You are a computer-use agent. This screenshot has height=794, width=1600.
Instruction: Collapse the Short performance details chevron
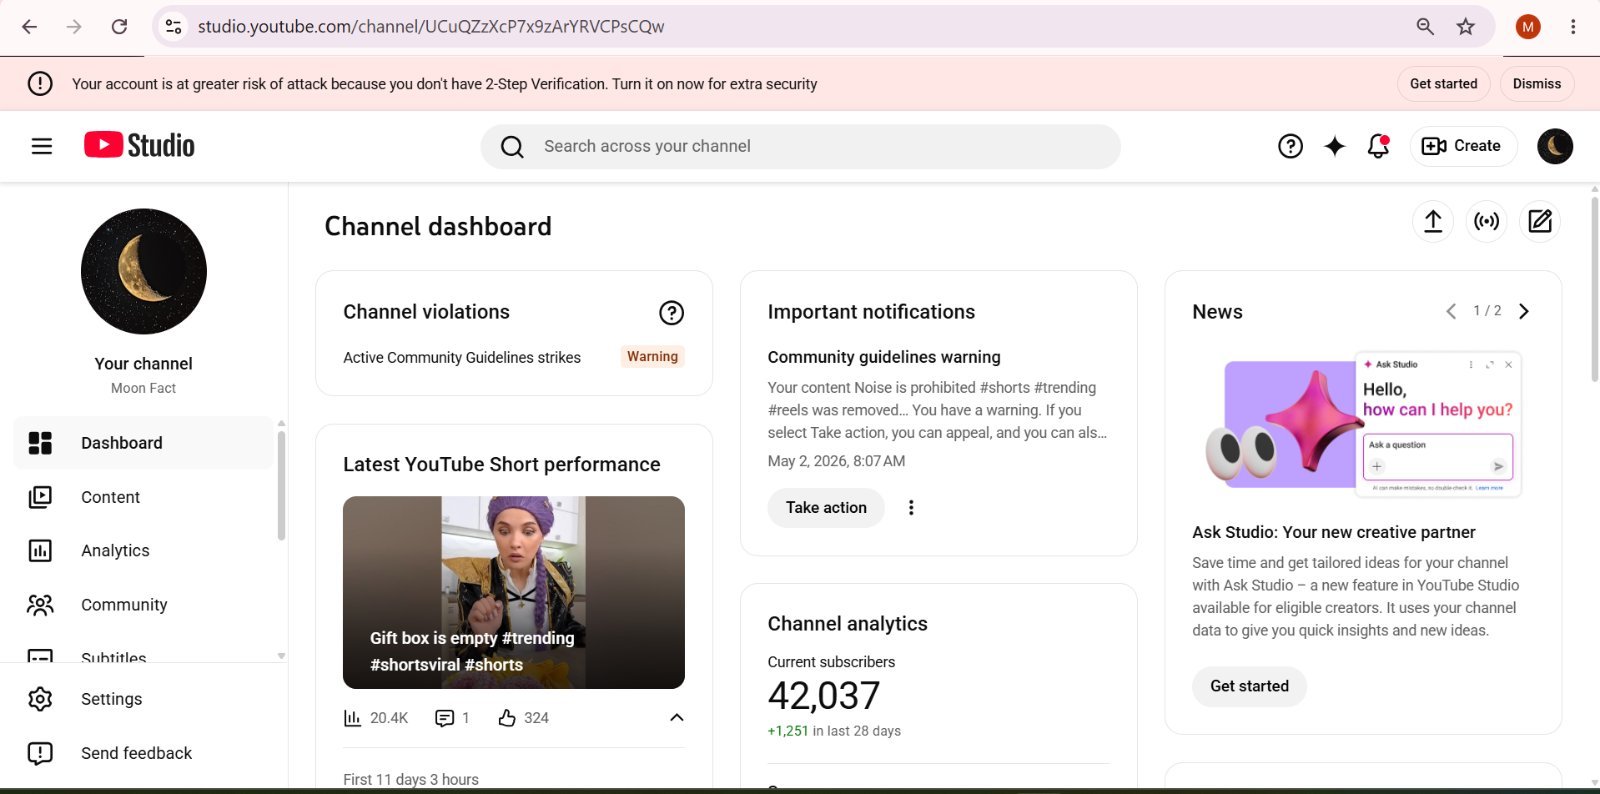[x=676, y=718]
